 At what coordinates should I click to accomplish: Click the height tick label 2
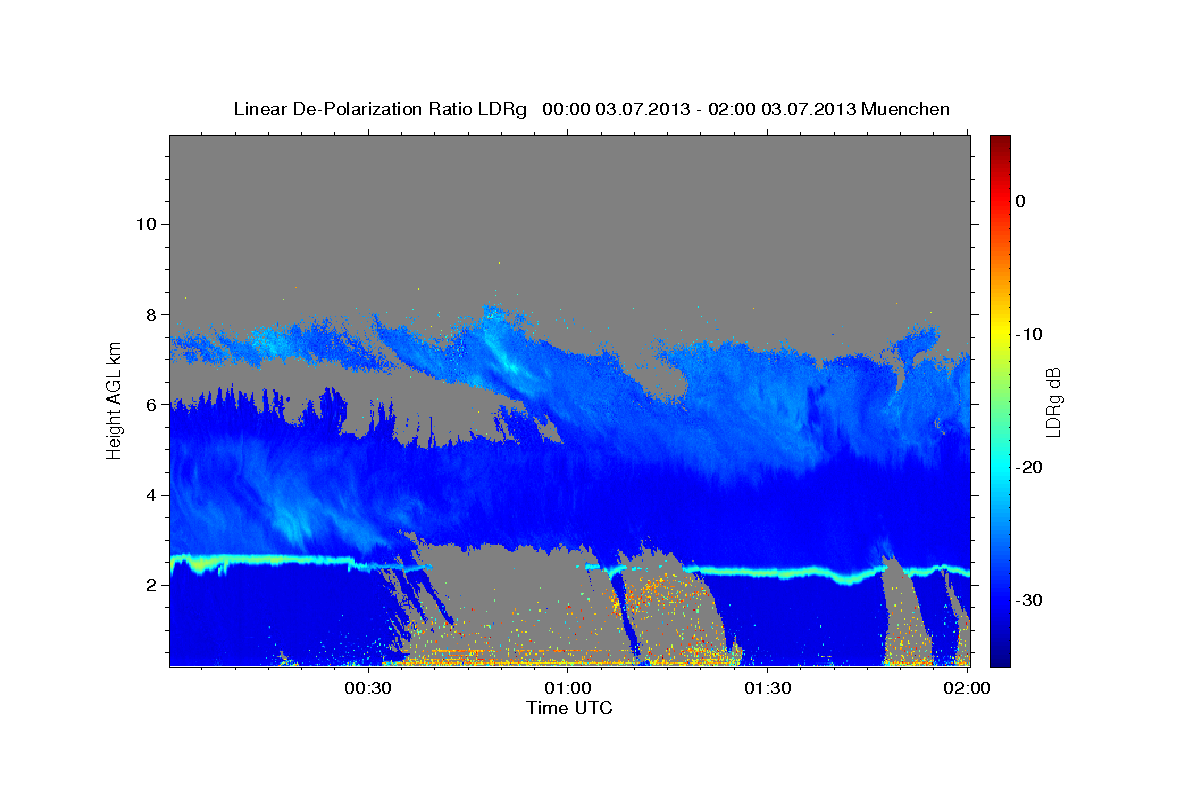(150, 585)
